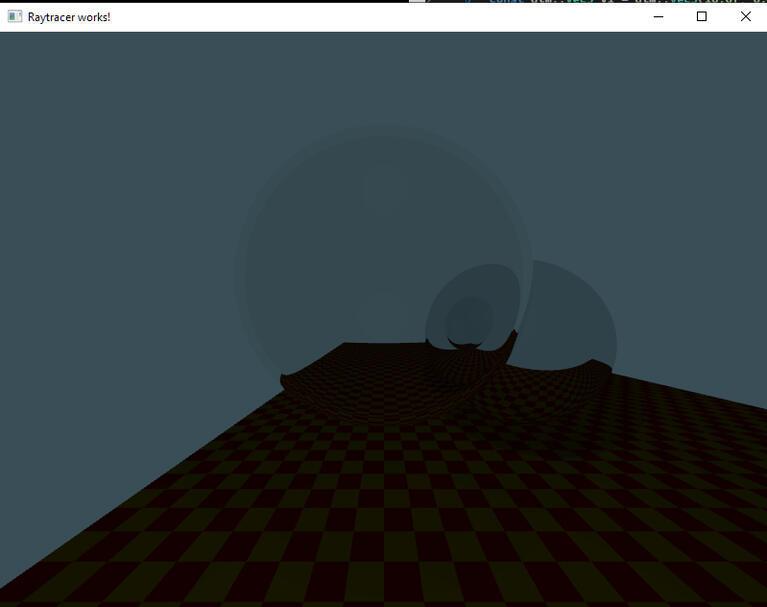The width and height of the screenshot is (767, 607).
Task: Close the Raytracer works! window
Action: pyautogui.click(x=745, y=17)
